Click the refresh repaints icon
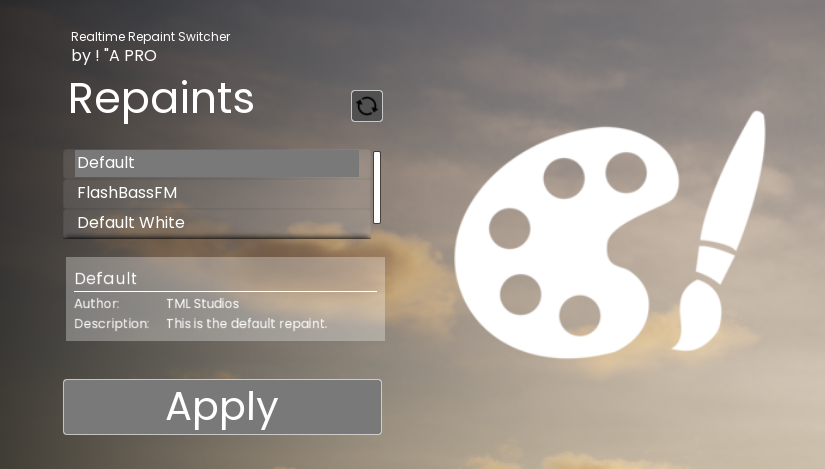Screen dimensions: 825x469 pos(367,106)
